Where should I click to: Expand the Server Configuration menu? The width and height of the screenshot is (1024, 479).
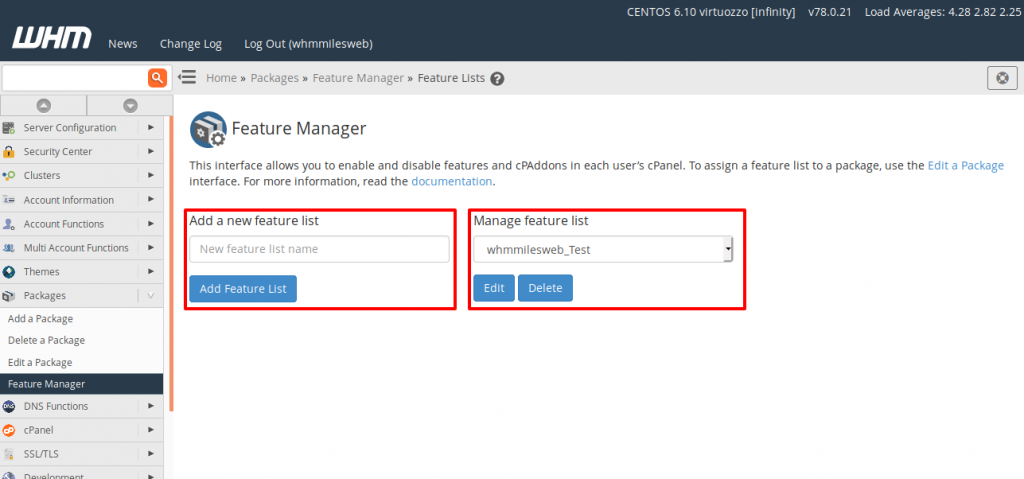[150, 128]
